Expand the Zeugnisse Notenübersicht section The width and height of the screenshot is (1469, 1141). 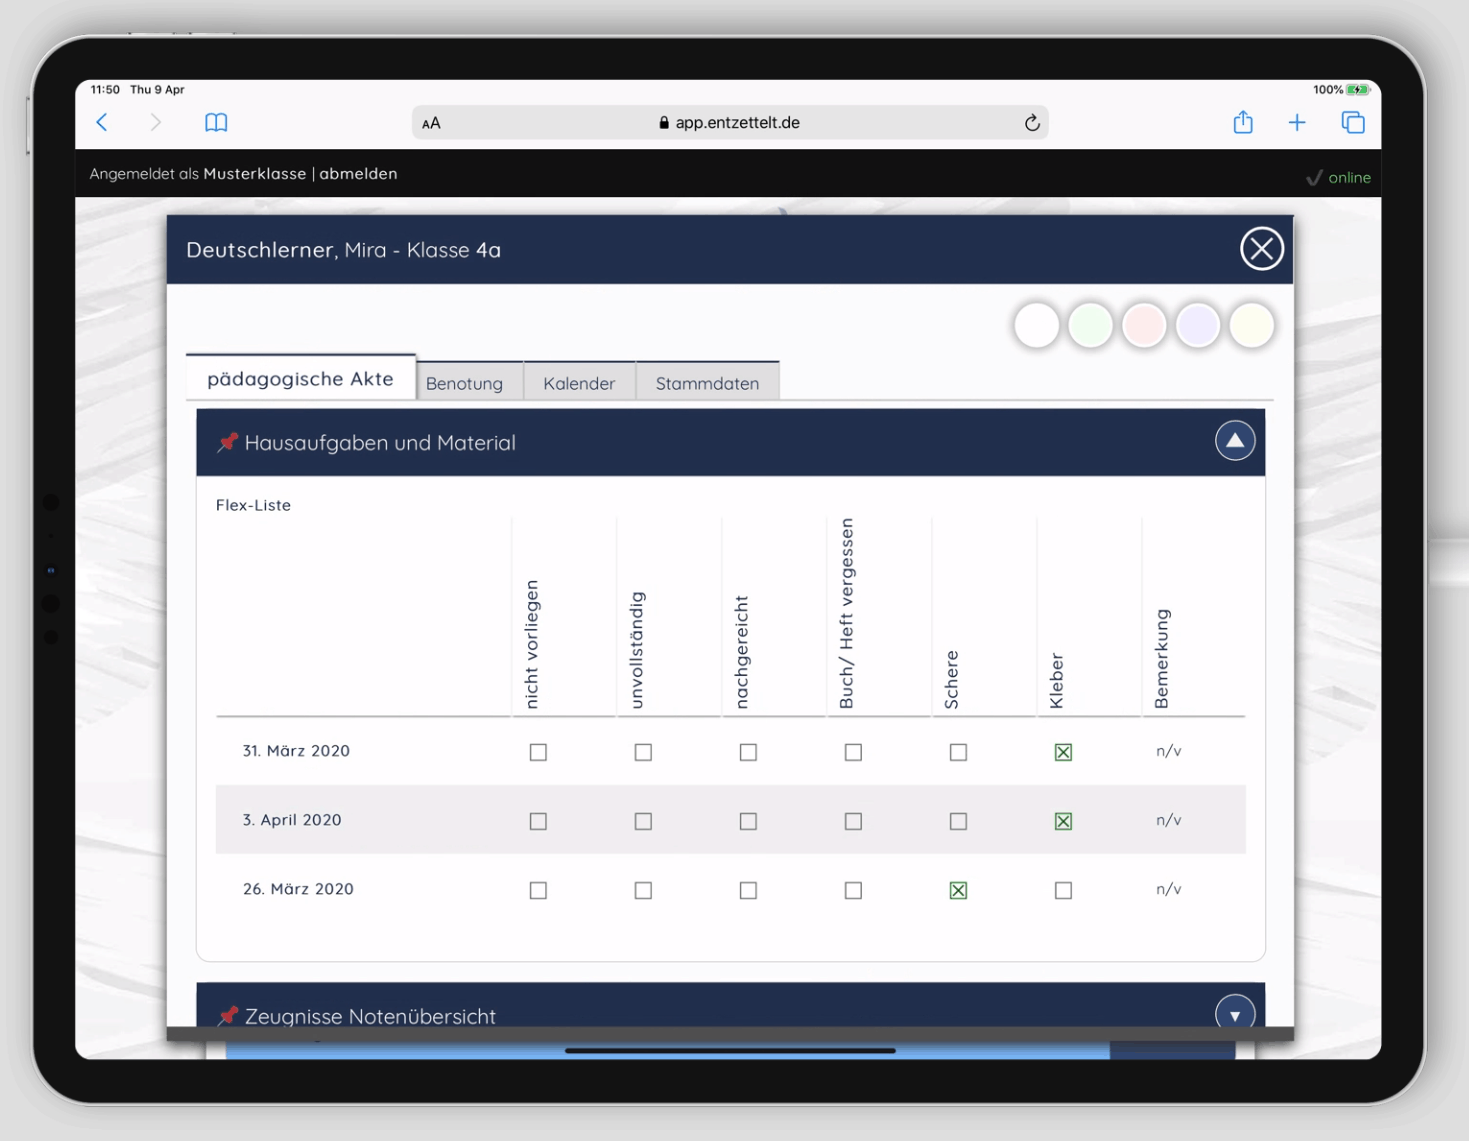tap(1235, 1014)
